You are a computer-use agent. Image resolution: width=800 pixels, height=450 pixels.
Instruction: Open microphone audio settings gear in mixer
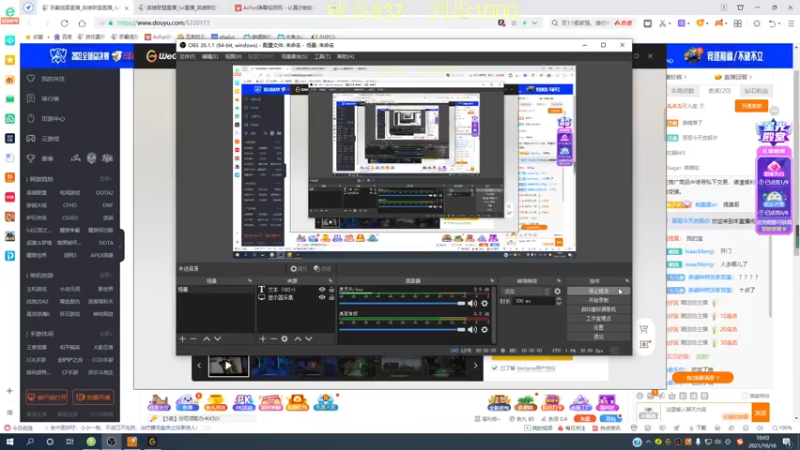[x=484, y=304]
